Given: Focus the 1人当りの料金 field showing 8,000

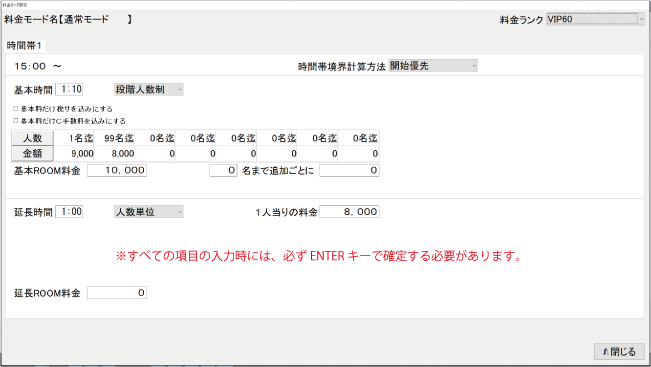Looking at the screenshot, I should click(349, 212).
